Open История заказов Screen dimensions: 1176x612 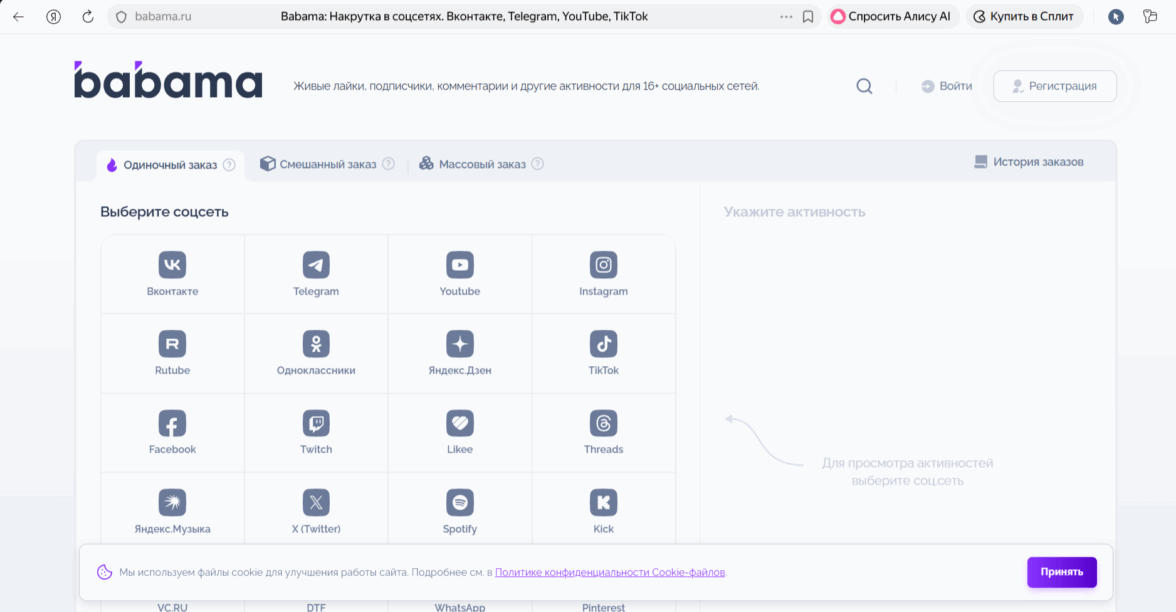click(x=1028, y=162)
